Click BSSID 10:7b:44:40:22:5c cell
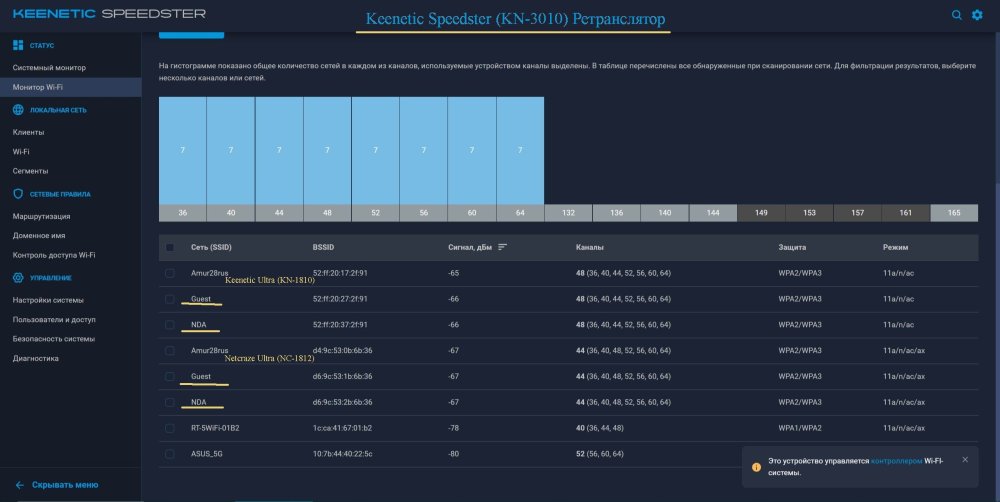Image resolution: width=1000 pixels, height=502 pixels. coord(342,454)
